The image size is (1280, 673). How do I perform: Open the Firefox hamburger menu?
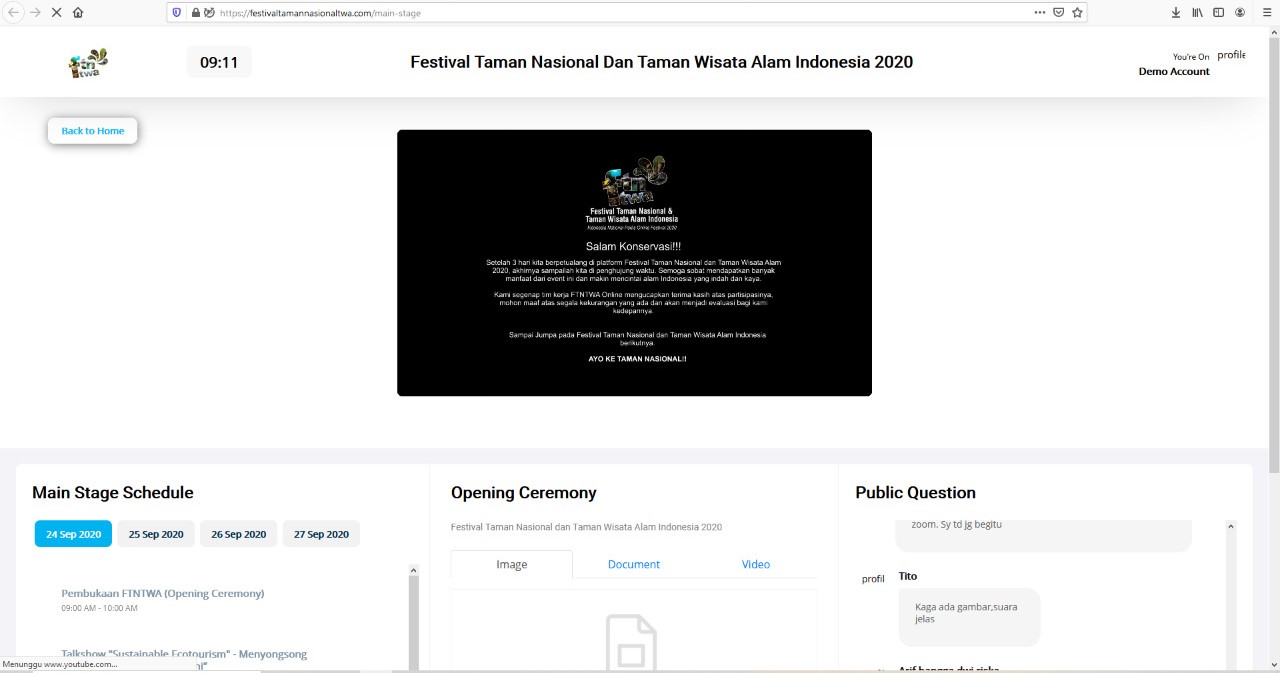pos(1267,13)
